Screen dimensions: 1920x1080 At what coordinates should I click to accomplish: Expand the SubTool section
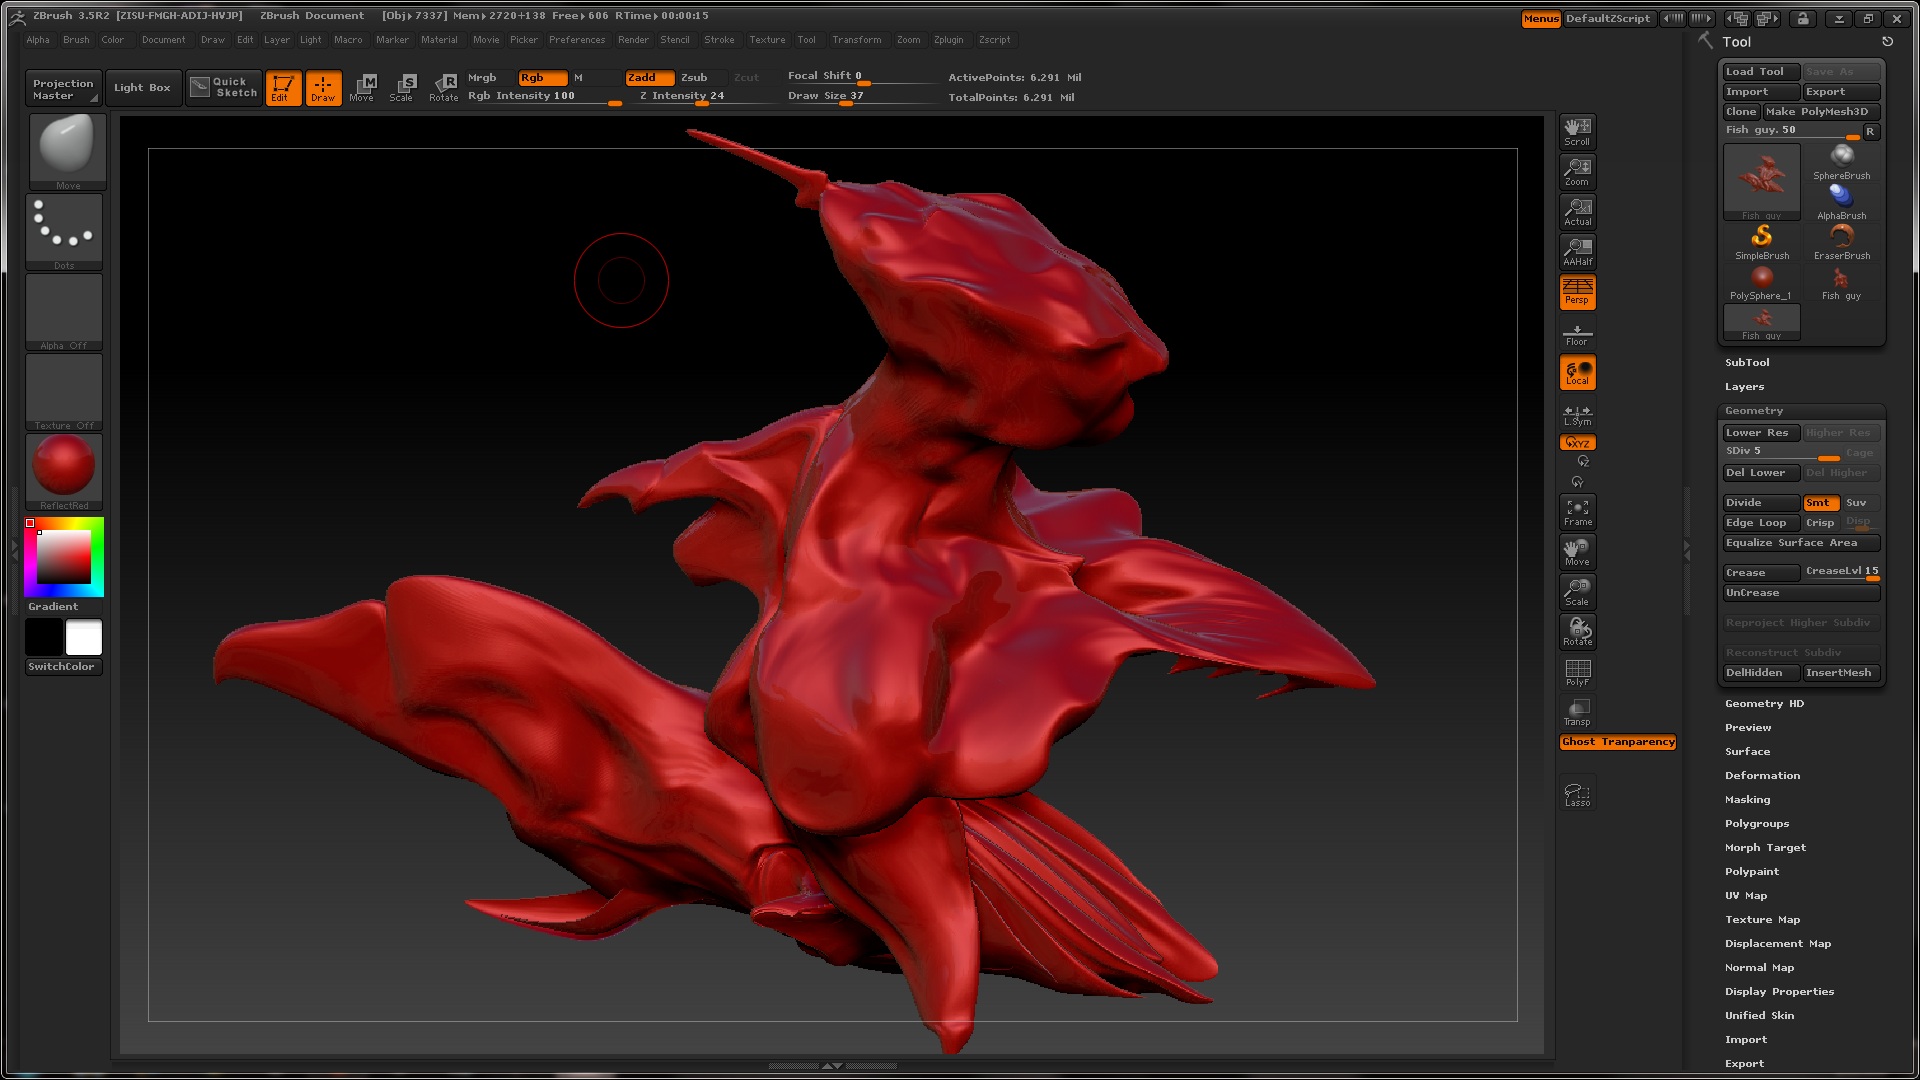(1746, 363)
